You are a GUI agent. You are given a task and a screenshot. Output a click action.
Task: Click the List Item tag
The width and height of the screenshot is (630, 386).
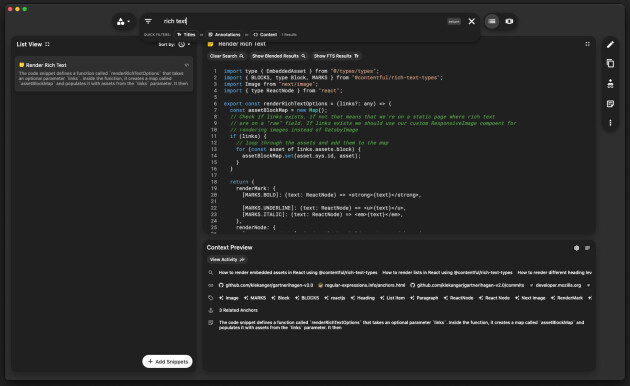coord(393,298)
